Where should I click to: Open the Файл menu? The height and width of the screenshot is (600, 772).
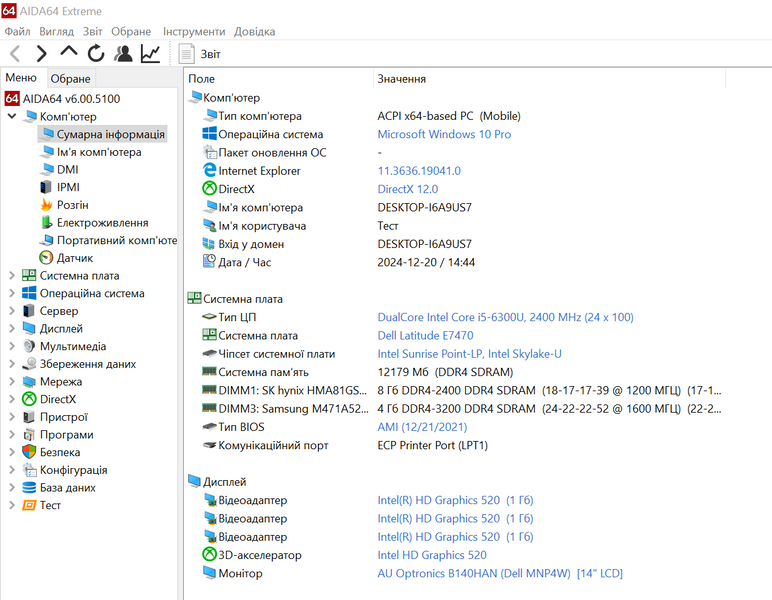click(x=17, y=32)
